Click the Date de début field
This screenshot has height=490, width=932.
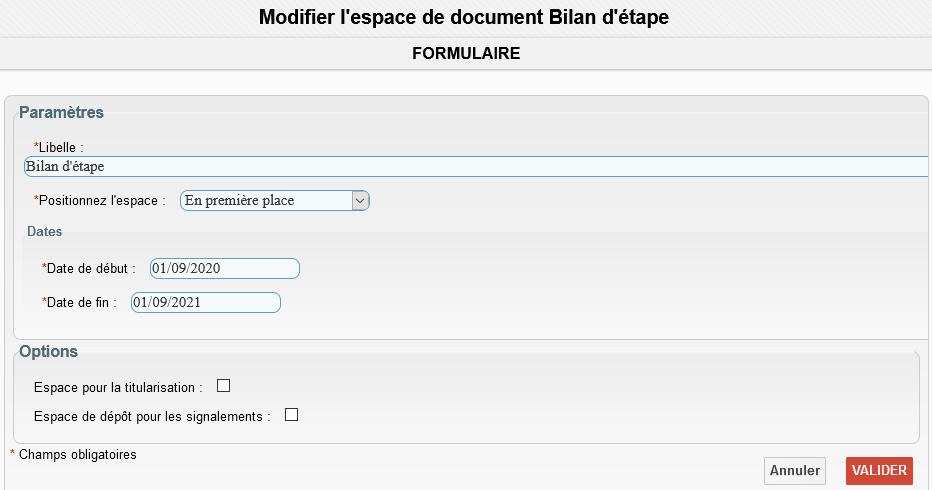coord(225,268)
